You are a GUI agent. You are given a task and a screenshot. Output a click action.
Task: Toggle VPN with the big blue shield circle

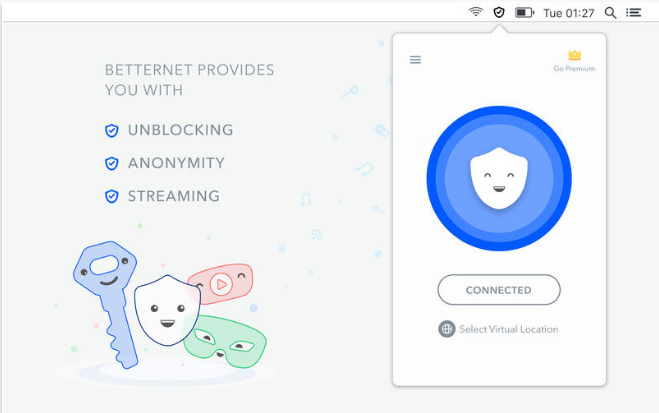pos(499,178)
